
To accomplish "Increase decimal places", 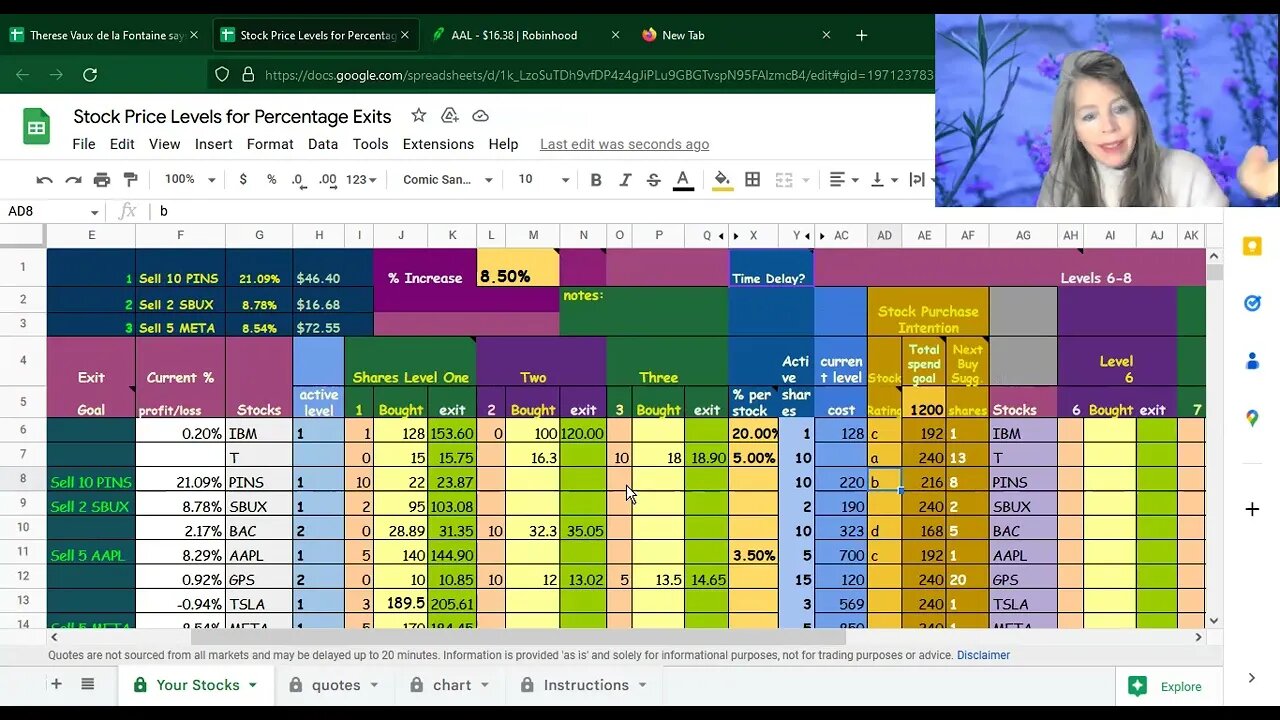I will (x=327, y=180).
